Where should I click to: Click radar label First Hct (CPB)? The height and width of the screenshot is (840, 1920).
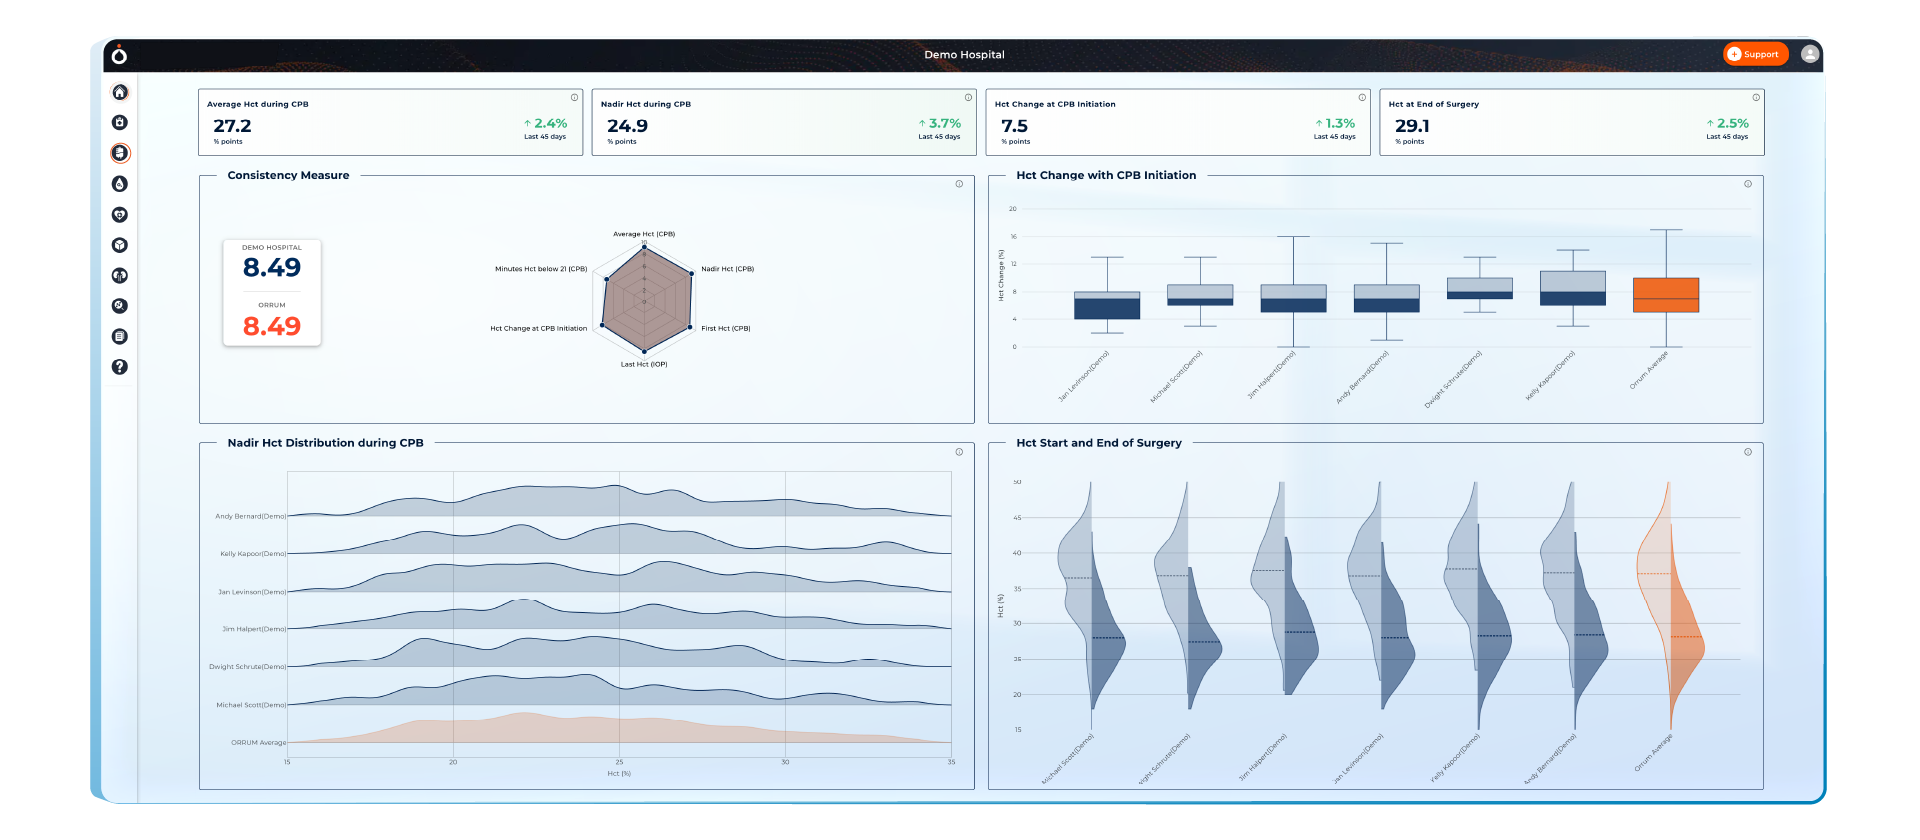coord(726,328)
